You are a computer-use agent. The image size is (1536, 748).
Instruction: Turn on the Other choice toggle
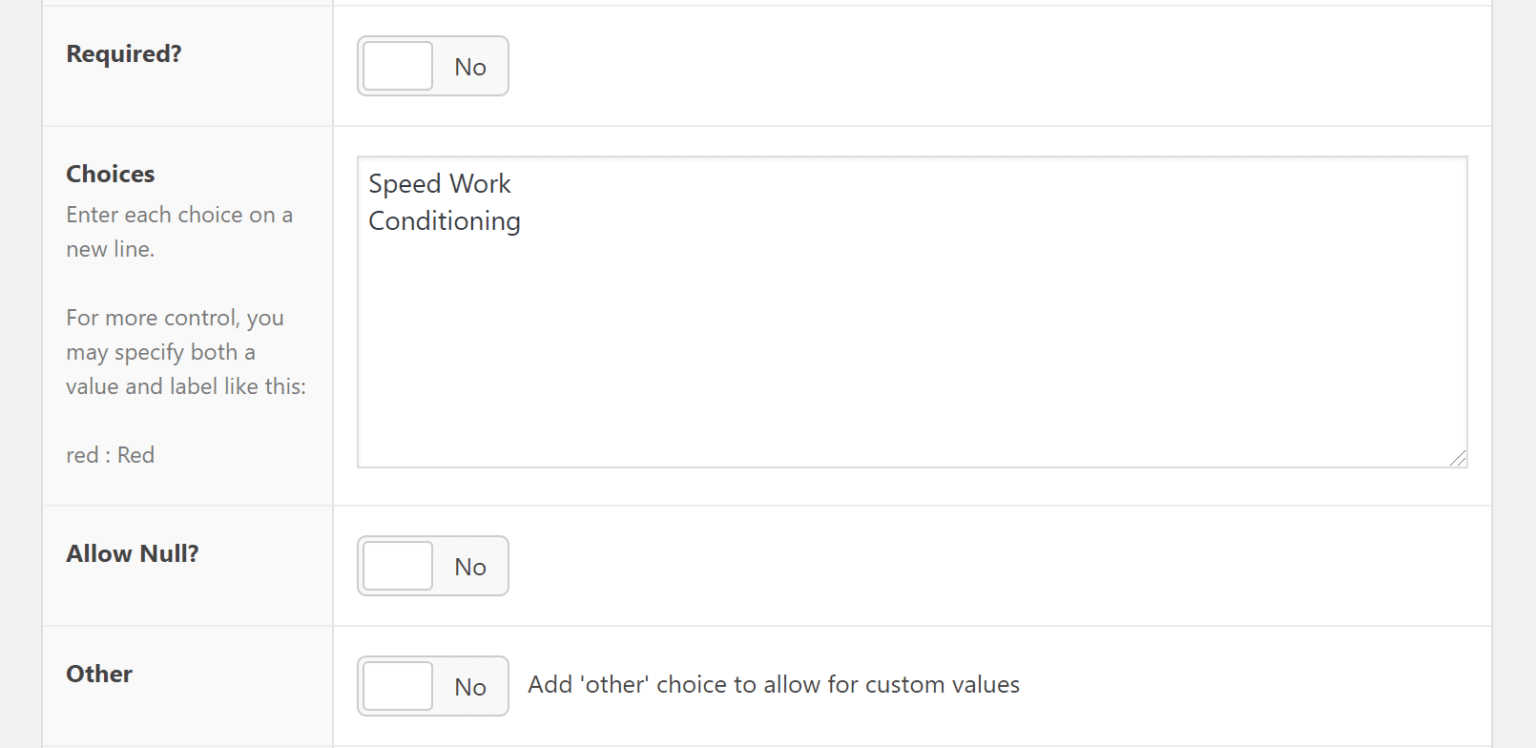pyautogui.click(x=432, y=686)
